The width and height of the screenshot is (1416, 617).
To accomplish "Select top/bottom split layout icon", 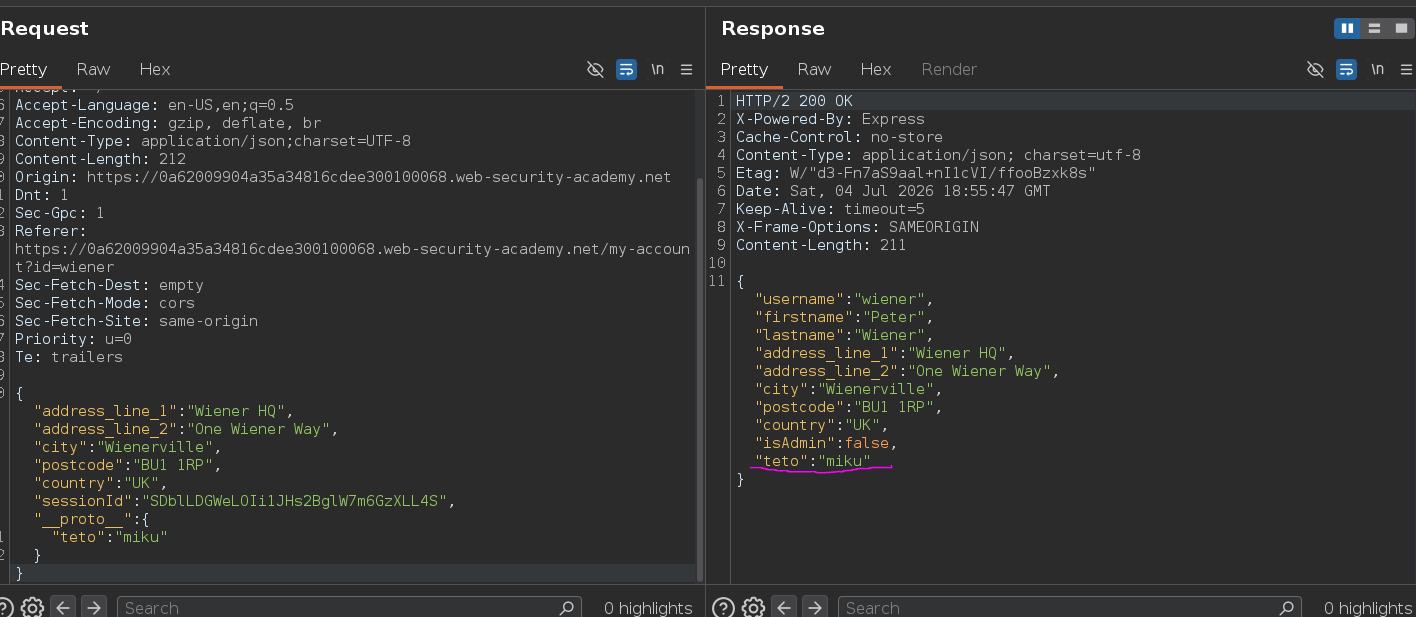I will point(1374,28).
